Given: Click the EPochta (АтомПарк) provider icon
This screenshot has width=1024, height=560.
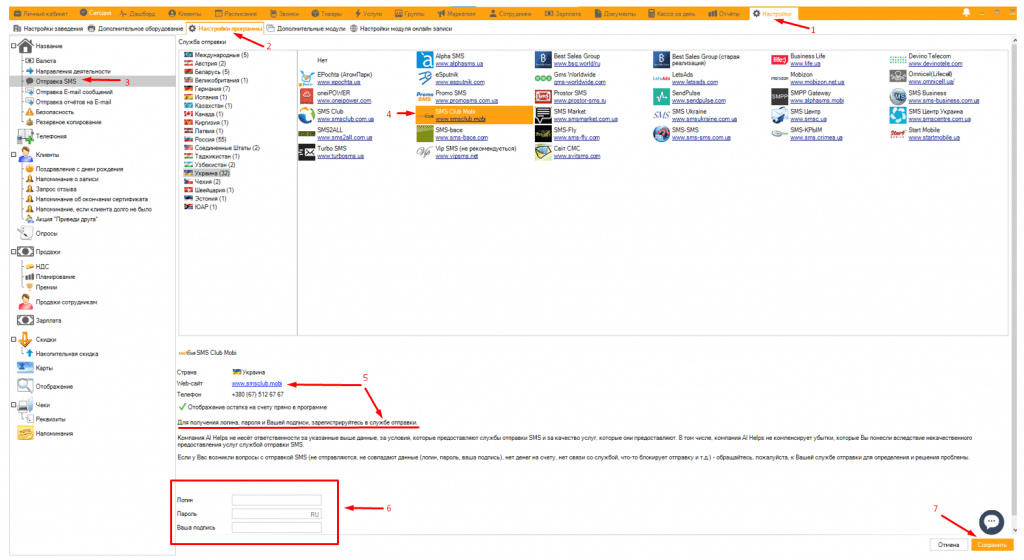Looking at the screenshot, I should [x=306, y=78].
